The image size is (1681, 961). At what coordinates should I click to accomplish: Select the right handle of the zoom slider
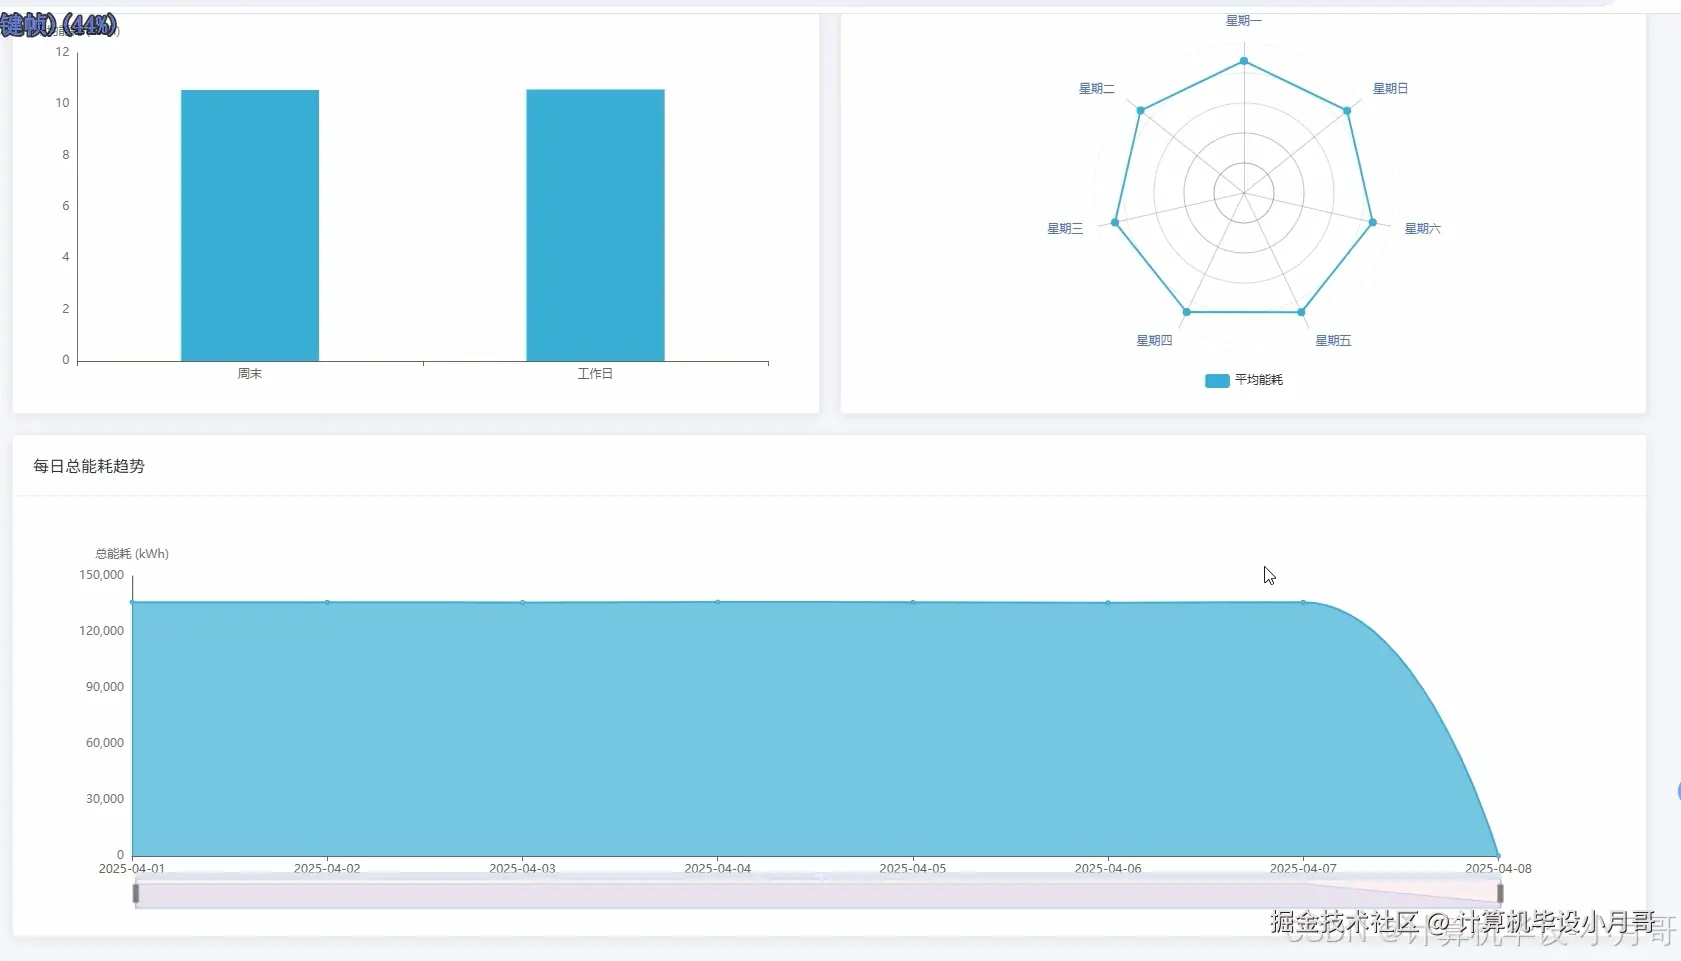tap(1500, 893)
